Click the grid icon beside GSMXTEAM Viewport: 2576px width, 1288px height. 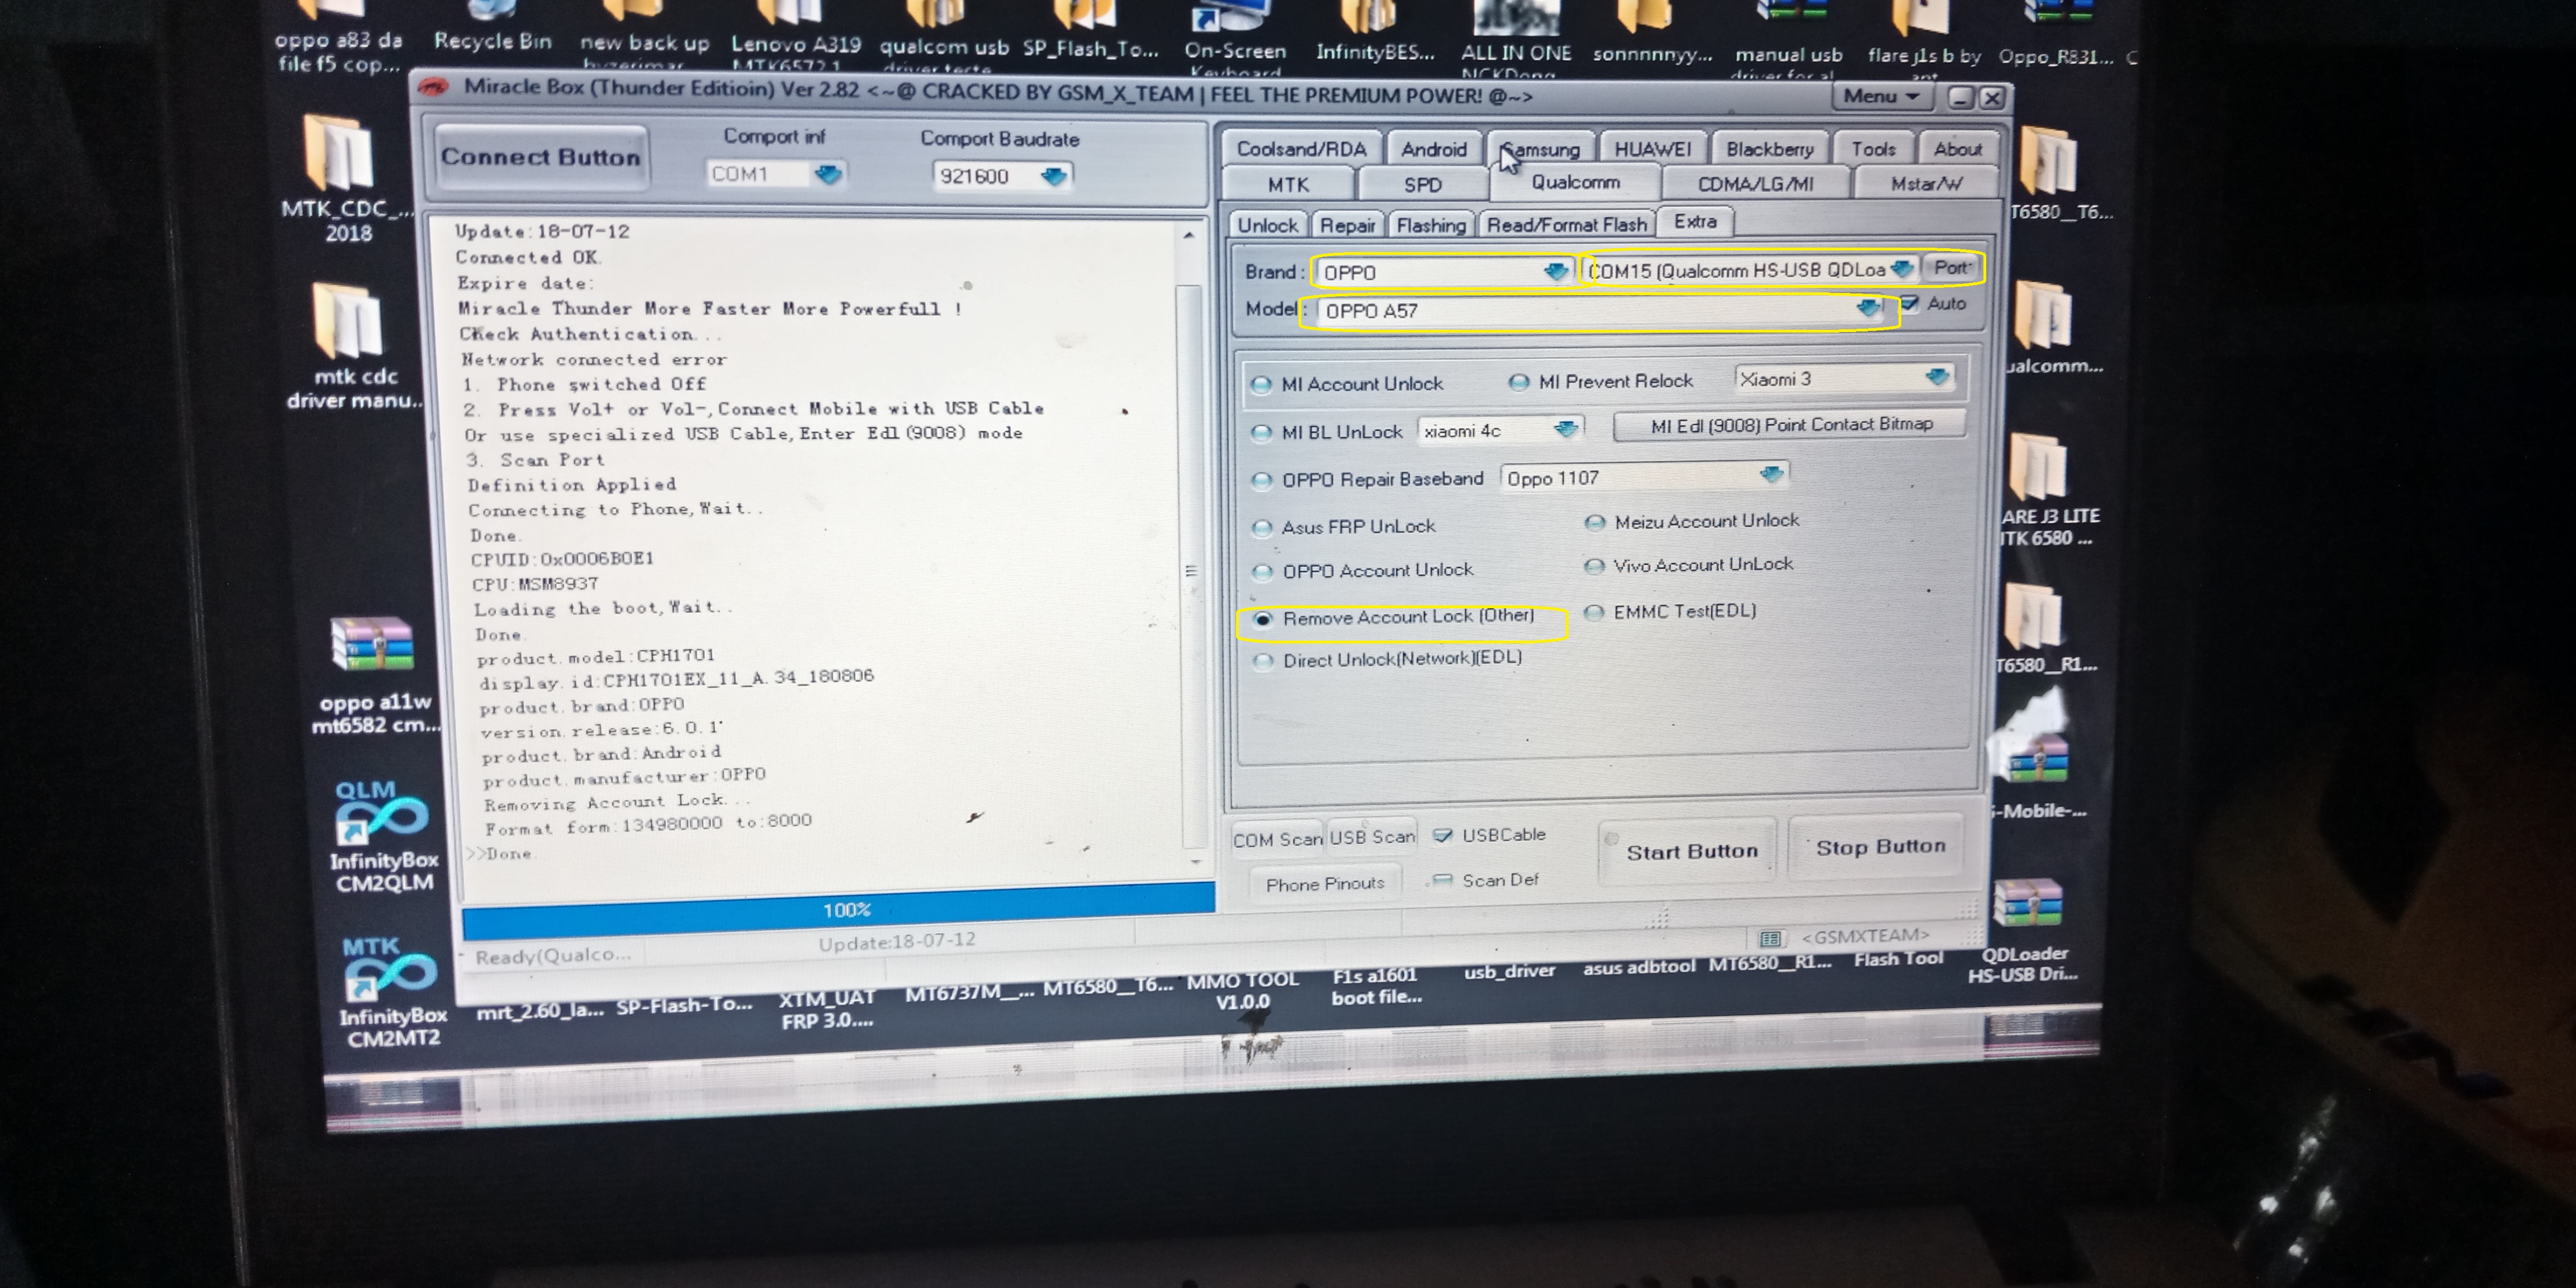(x=1770, y=938)
